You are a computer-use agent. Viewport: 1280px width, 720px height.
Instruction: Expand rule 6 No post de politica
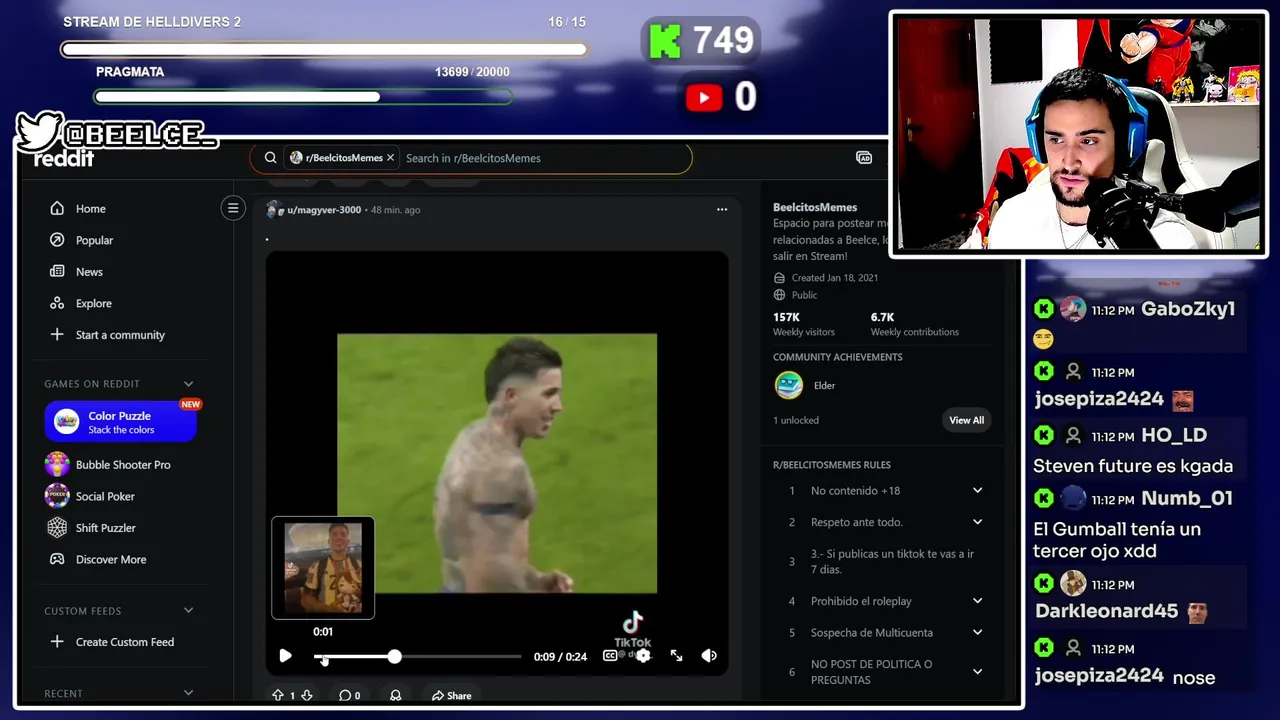coord(977,672)
